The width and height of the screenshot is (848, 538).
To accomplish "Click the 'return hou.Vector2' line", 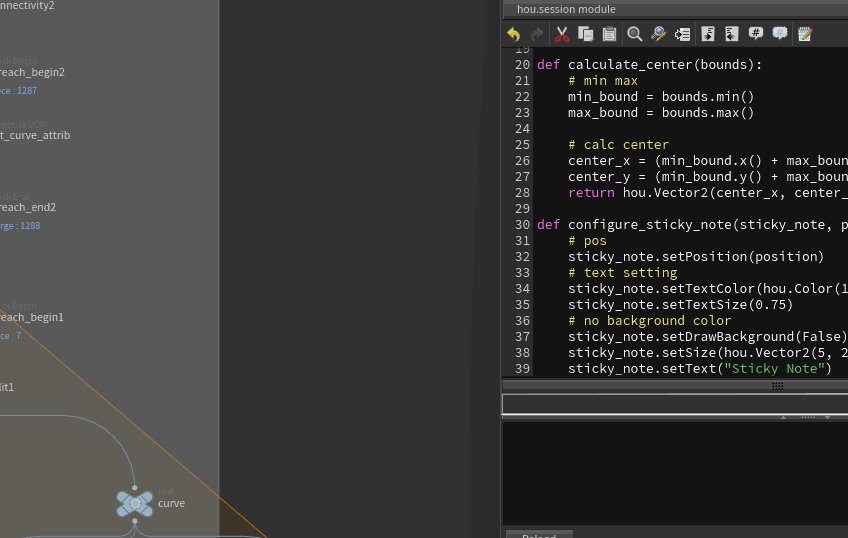I will click(707, 192).
